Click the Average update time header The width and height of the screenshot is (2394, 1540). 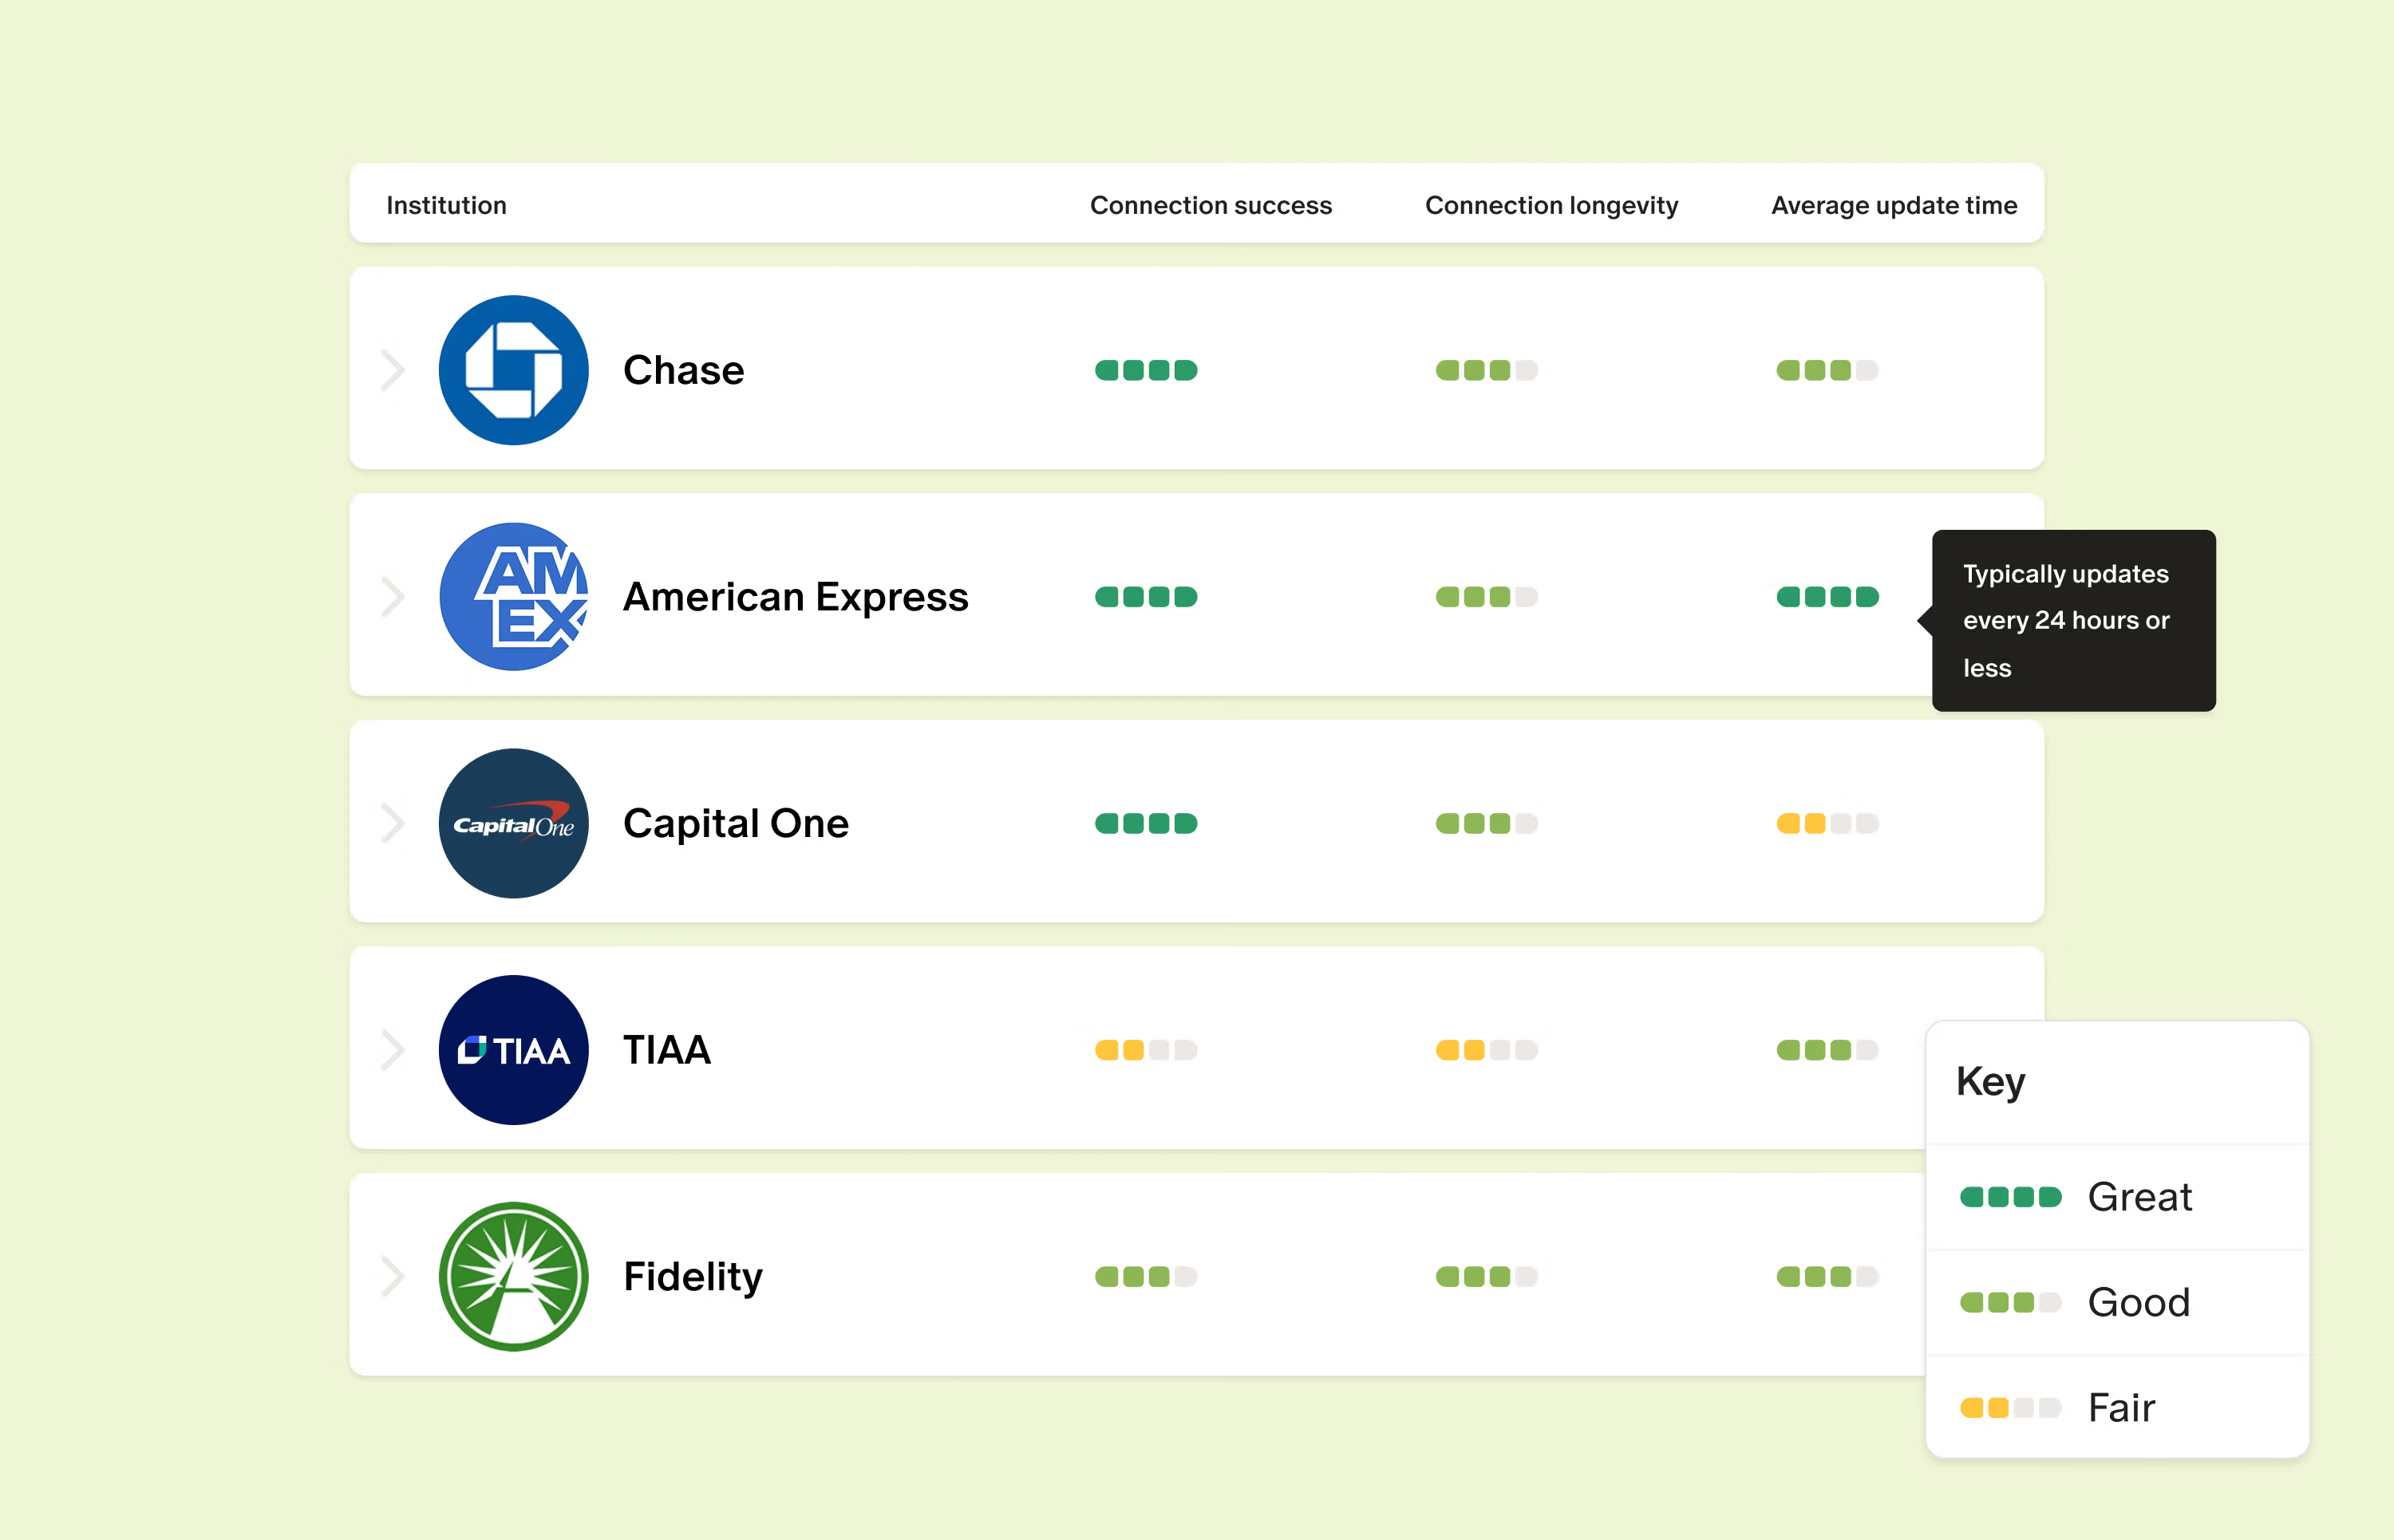1893,205
